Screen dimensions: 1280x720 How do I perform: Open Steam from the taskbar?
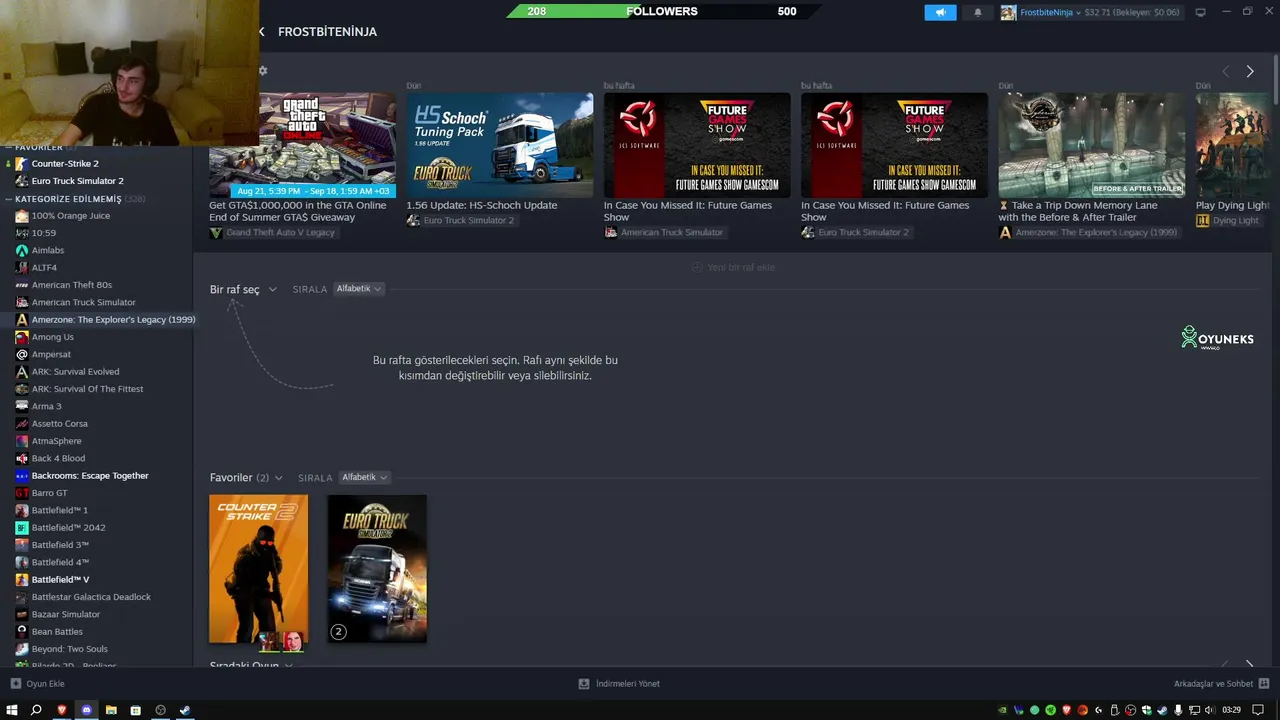pos(185,710)
